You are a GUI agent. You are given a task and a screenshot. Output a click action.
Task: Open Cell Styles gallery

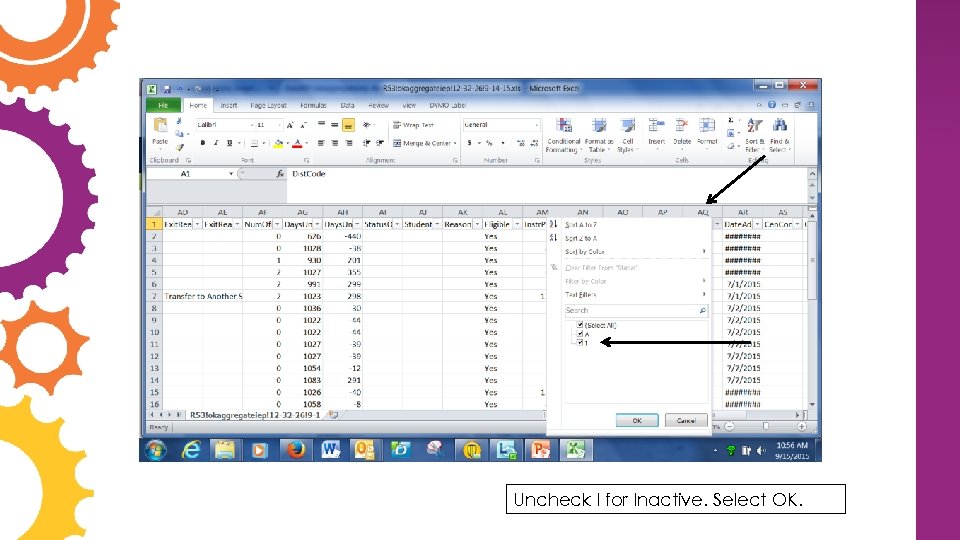627,135
